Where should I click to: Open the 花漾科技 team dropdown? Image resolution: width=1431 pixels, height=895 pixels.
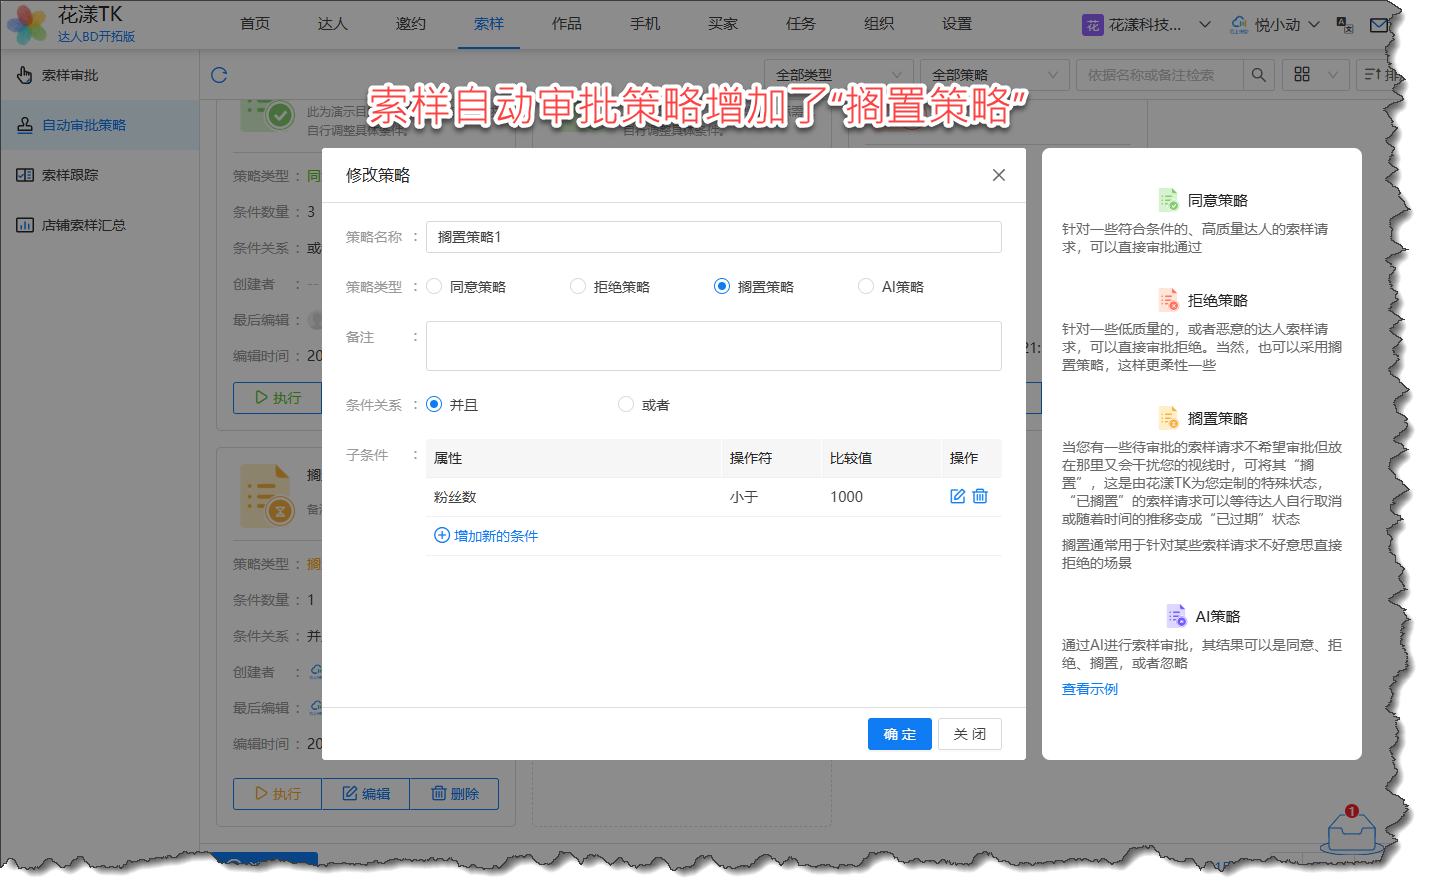(1146, 25)
